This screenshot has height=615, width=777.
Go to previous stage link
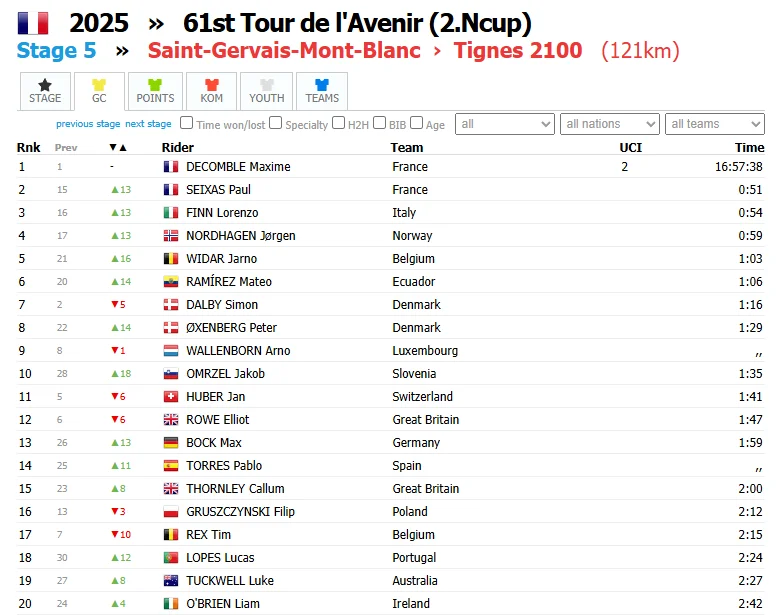pyautogui.click(x=88, y=124)
